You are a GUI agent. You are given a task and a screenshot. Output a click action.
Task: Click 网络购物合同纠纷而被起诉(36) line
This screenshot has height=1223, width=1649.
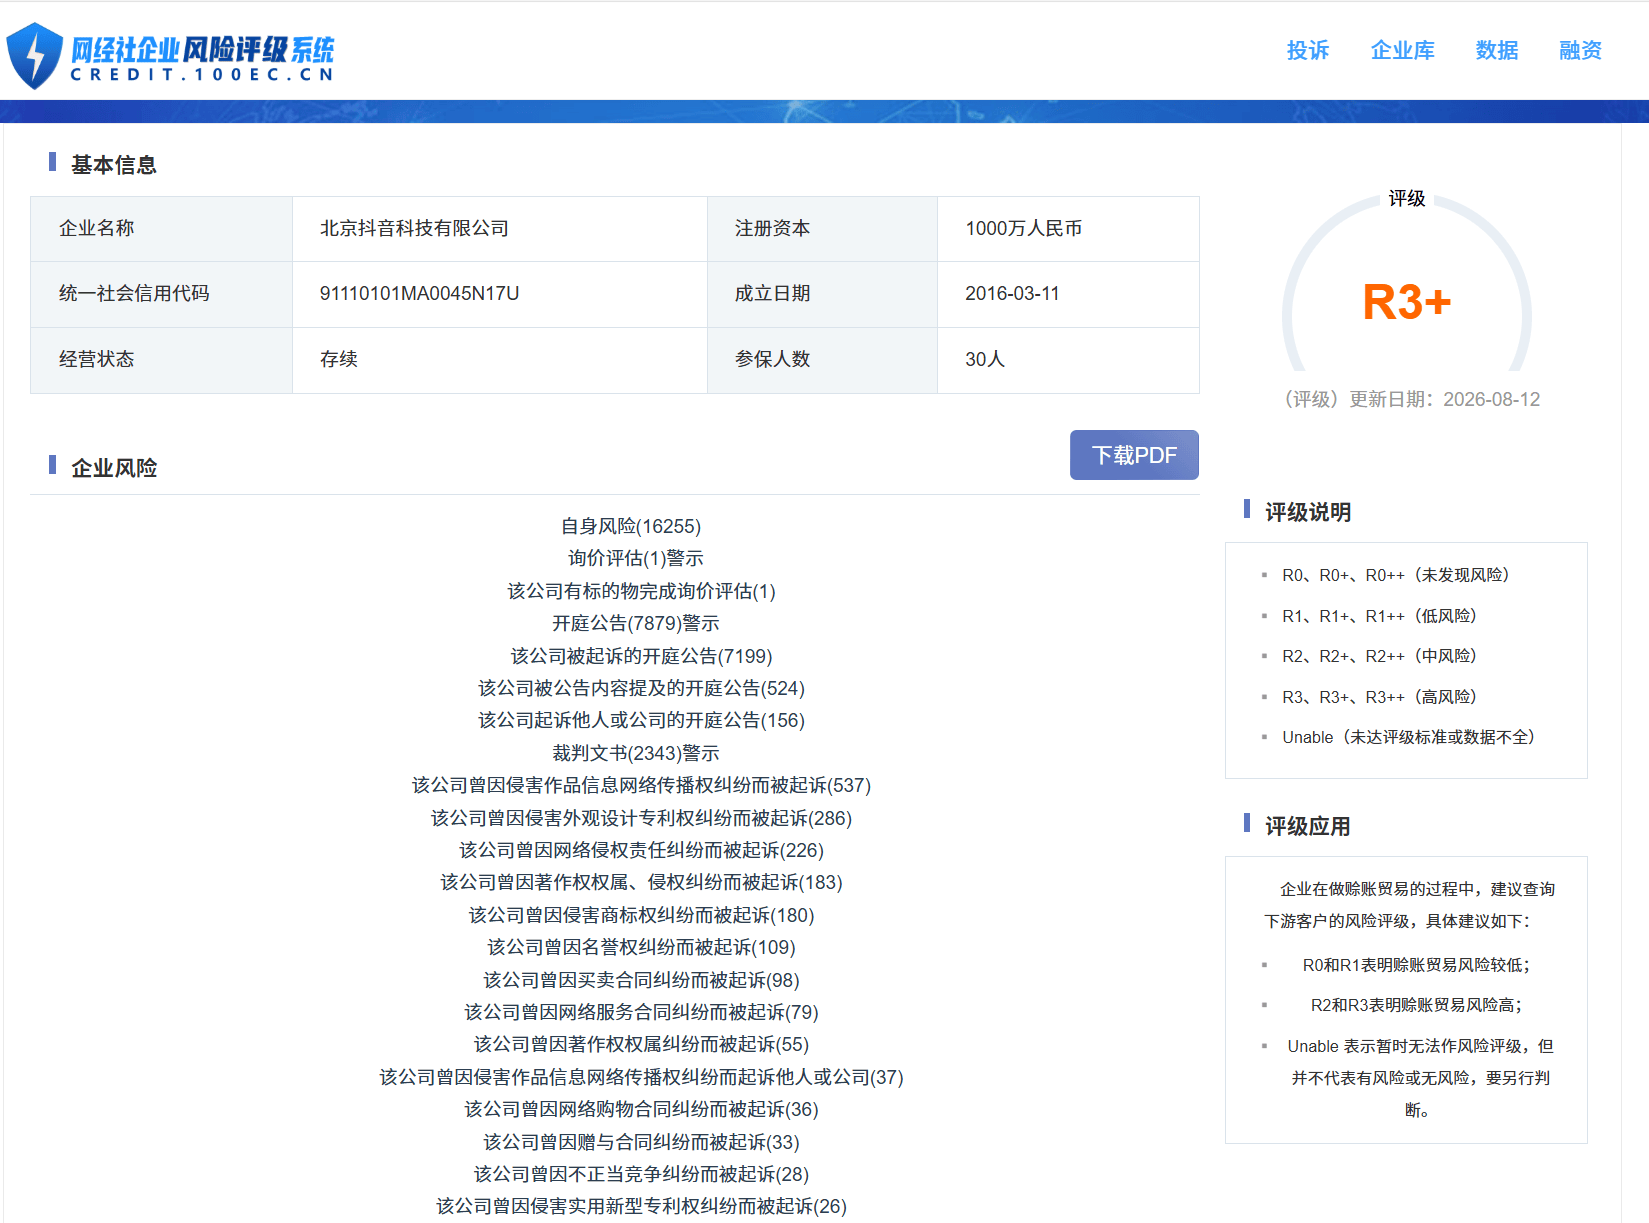[x=641, y=1109]
